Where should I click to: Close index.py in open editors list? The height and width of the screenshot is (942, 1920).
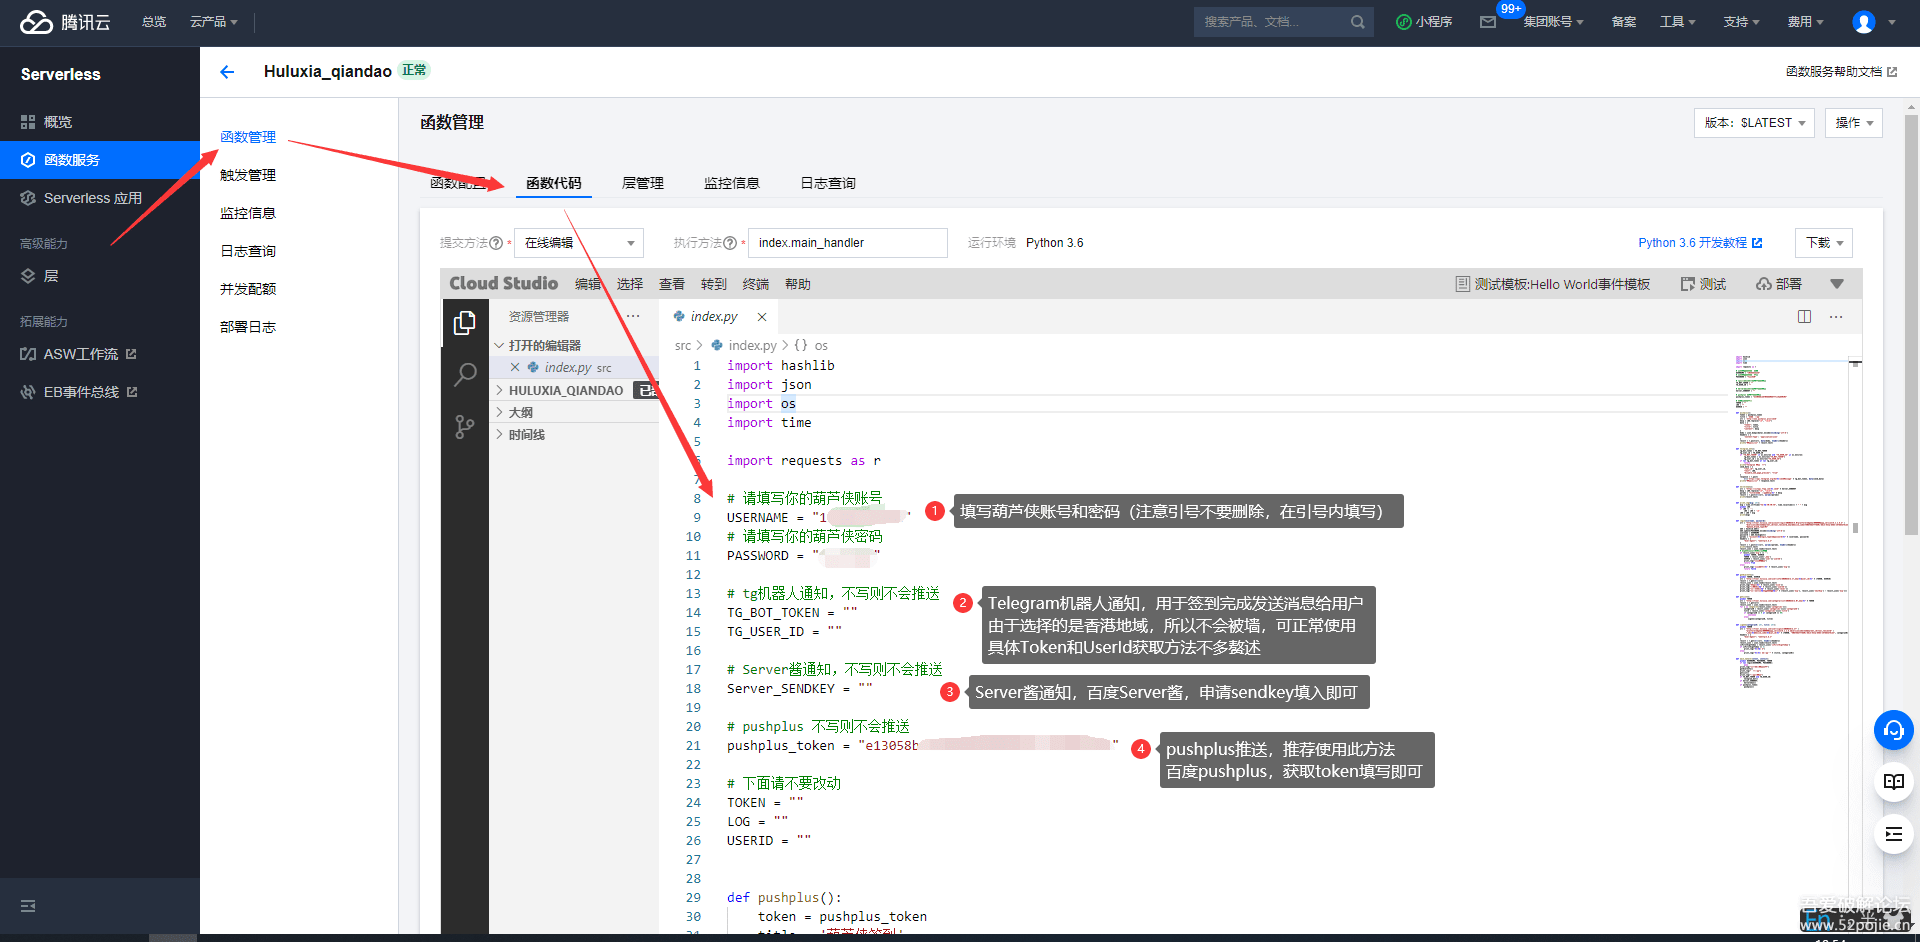tap(515, 368)
